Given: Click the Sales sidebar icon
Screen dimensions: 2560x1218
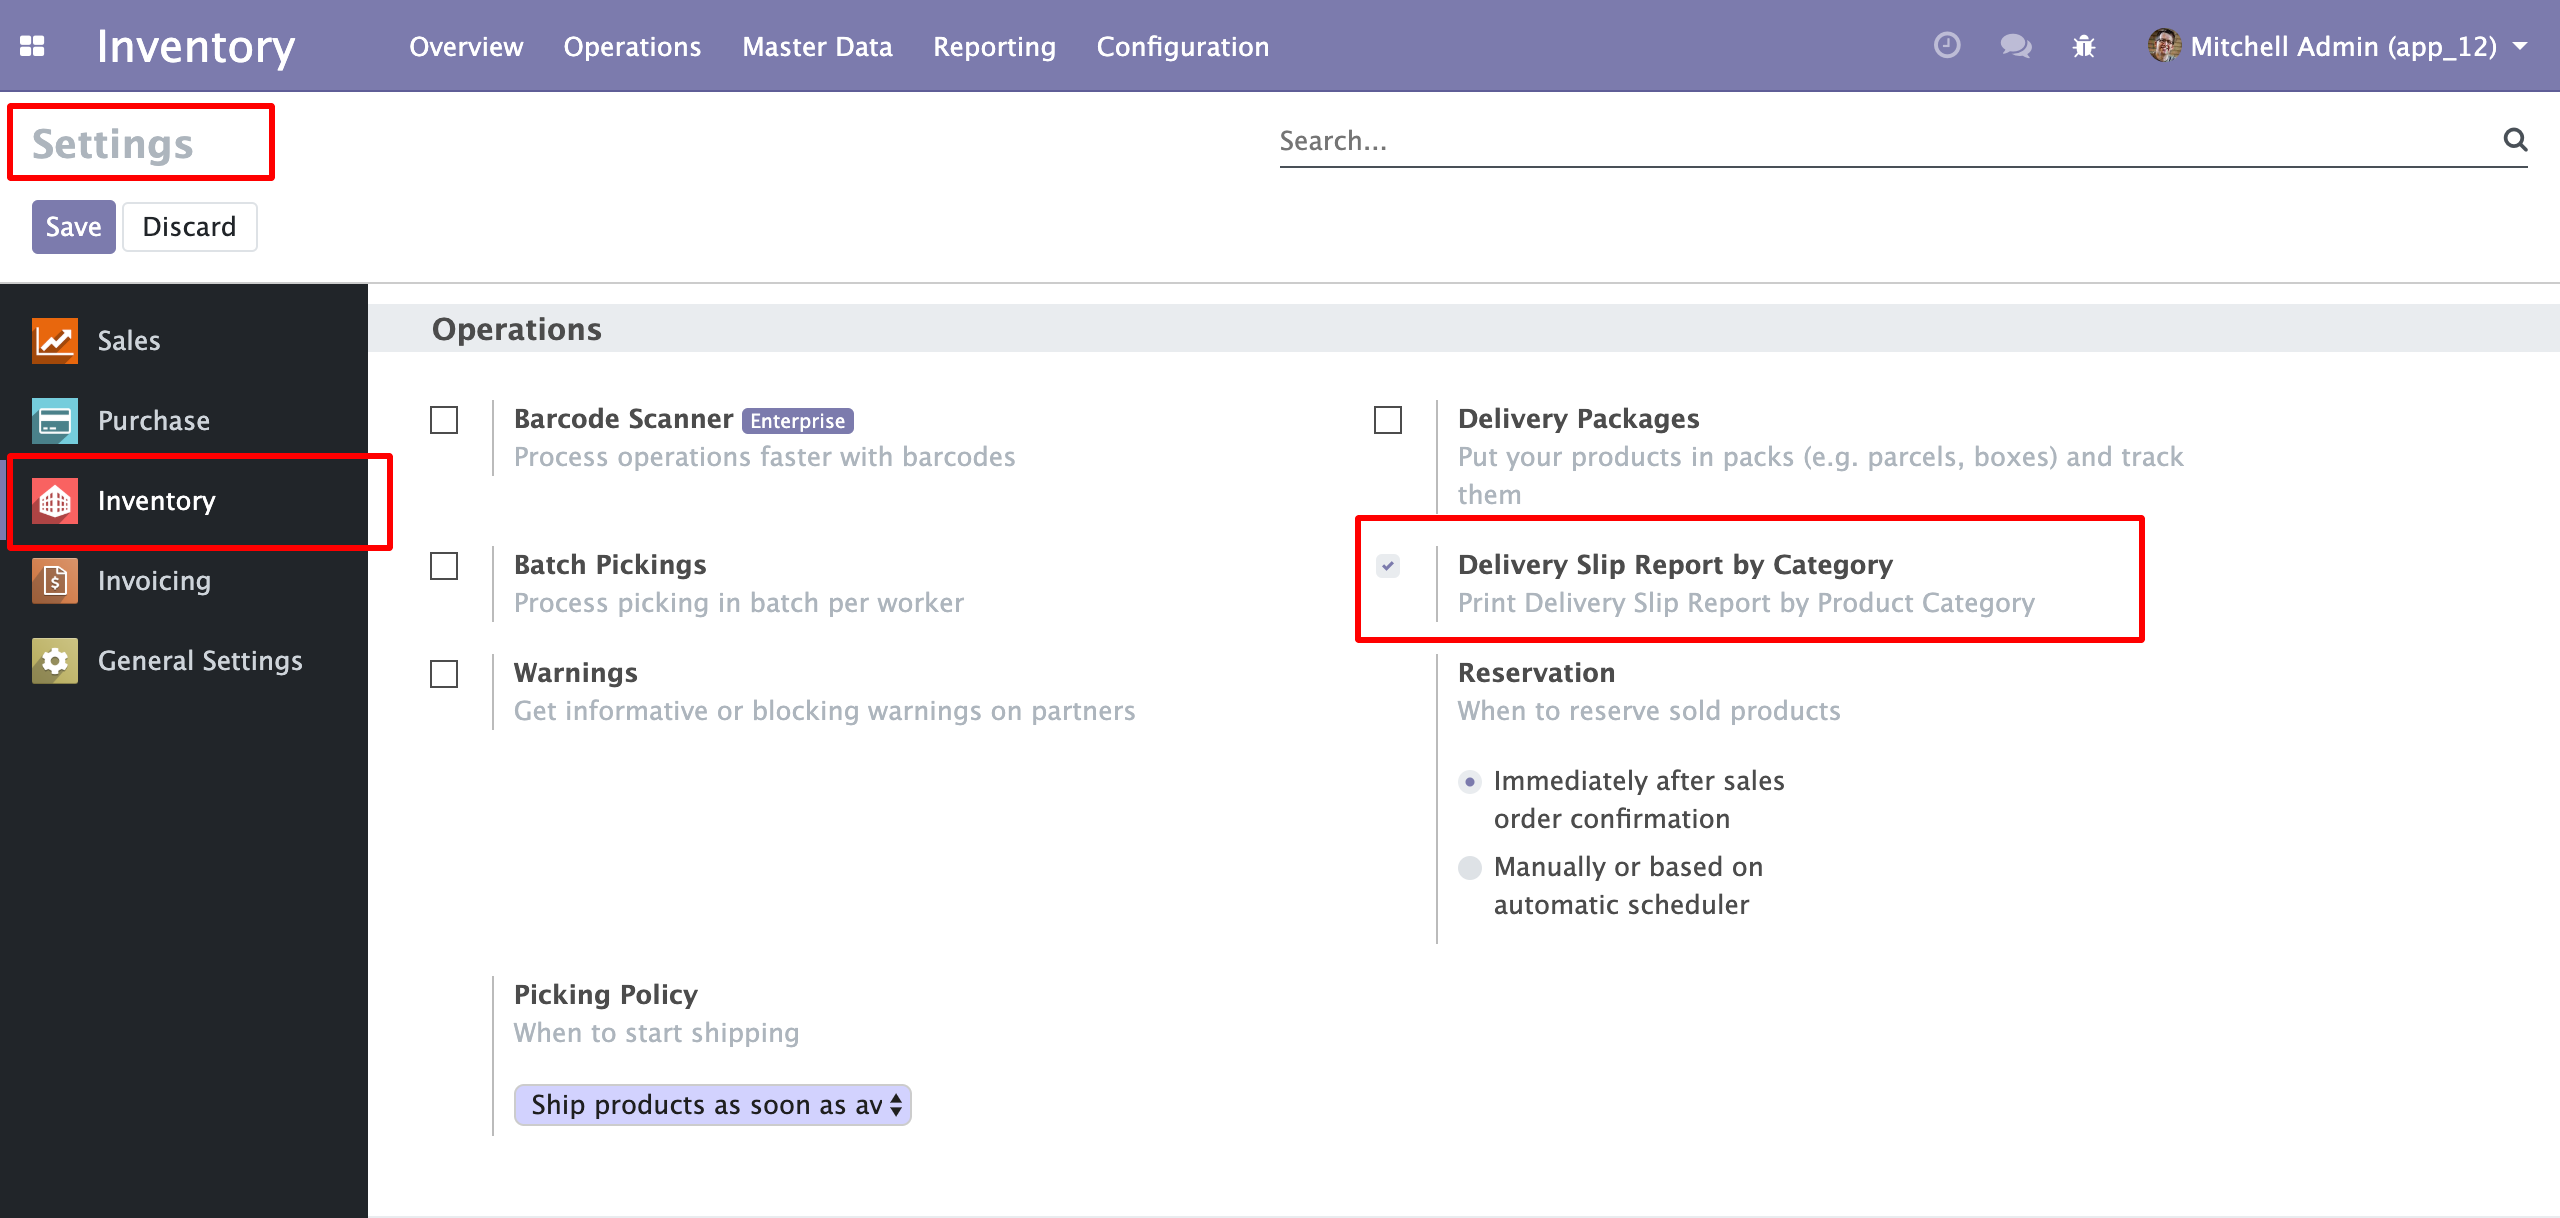Looking at the screenshot, I should click(x=55, y=341).
